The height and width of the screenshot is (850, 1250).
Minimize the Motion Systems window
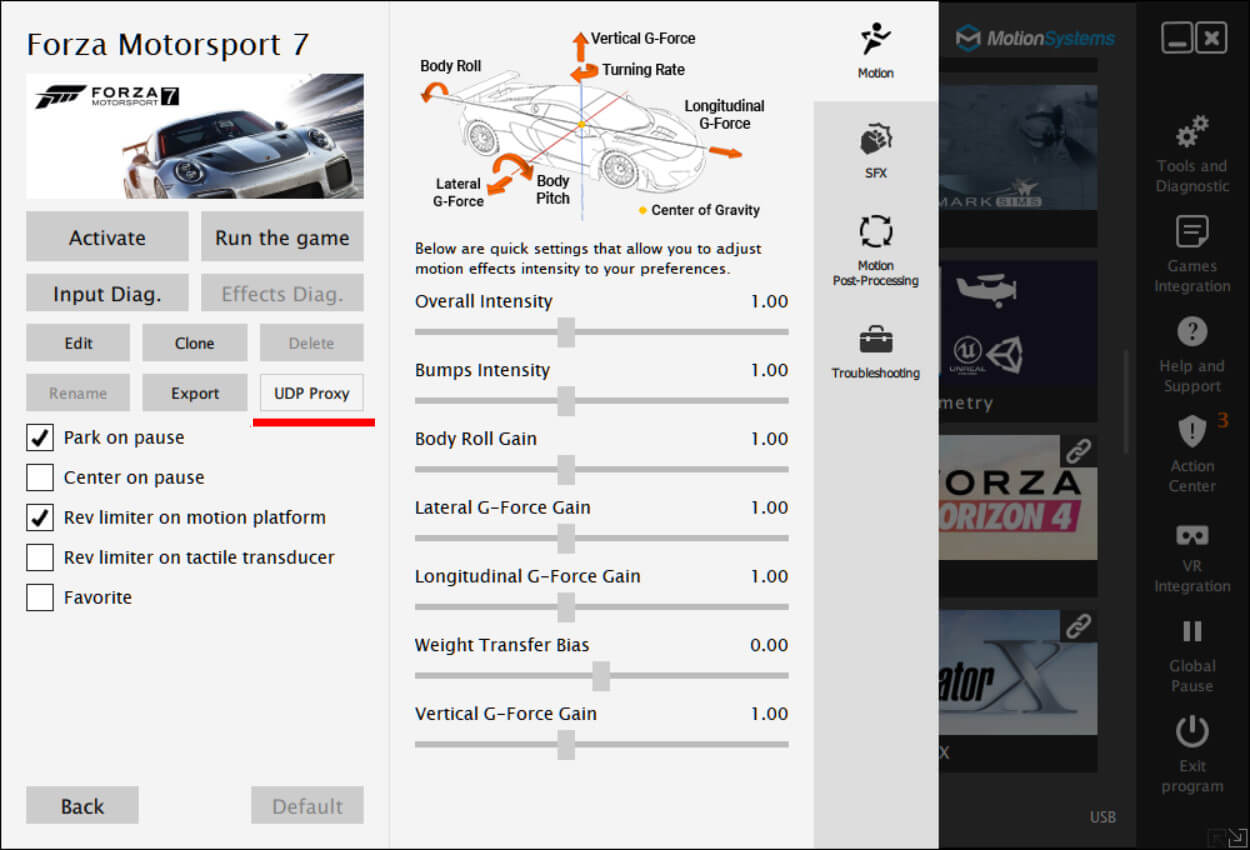coord(1177,39)
